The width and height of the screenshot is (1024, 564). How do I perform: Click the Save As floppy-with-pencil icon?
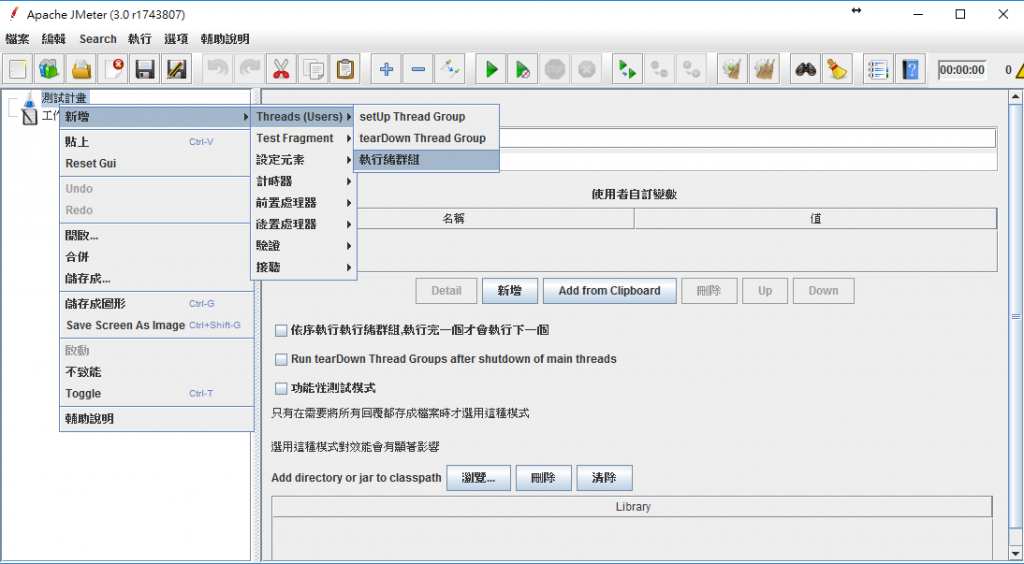coord(176,69)
